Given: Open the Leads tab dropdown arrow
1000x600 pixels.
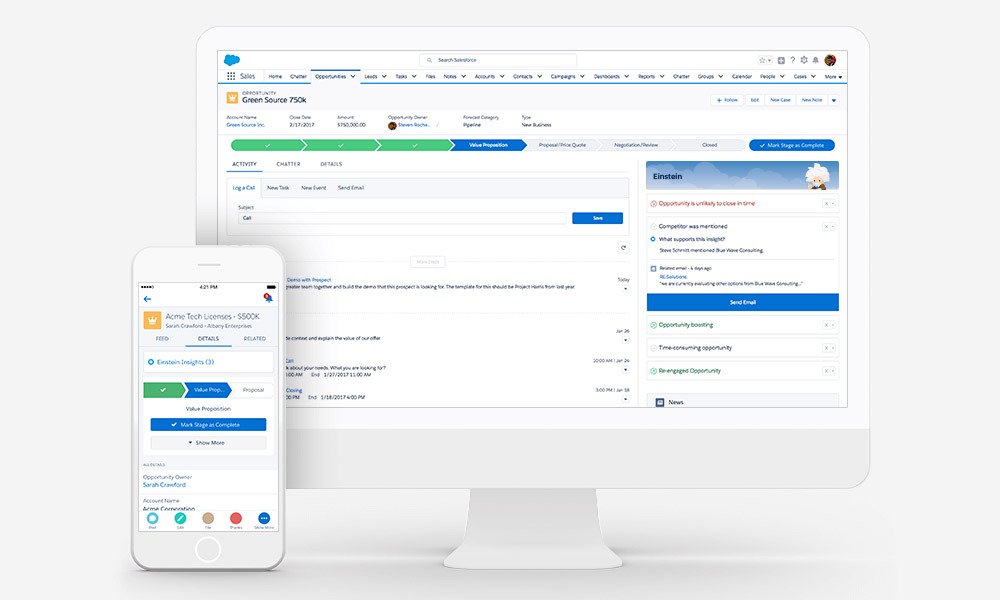Looking at the screenshot, I should 384,77.
